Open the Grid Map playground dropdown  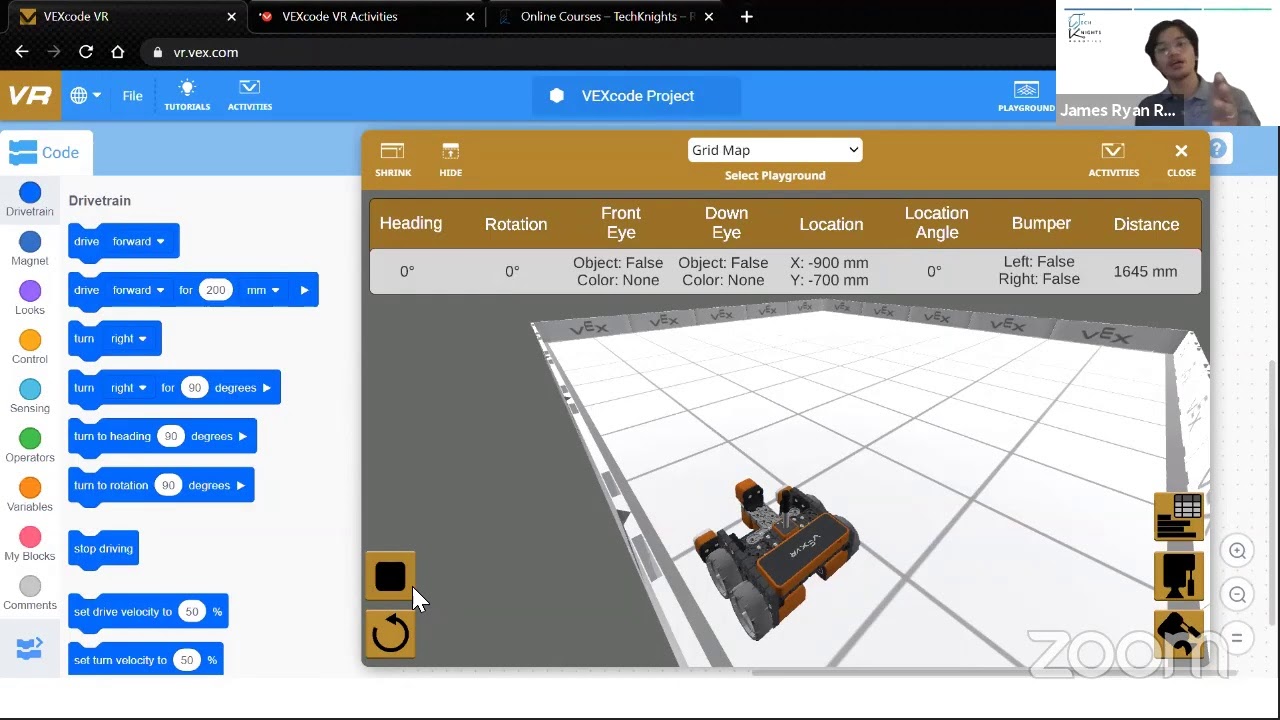click(x=775, y=150)
